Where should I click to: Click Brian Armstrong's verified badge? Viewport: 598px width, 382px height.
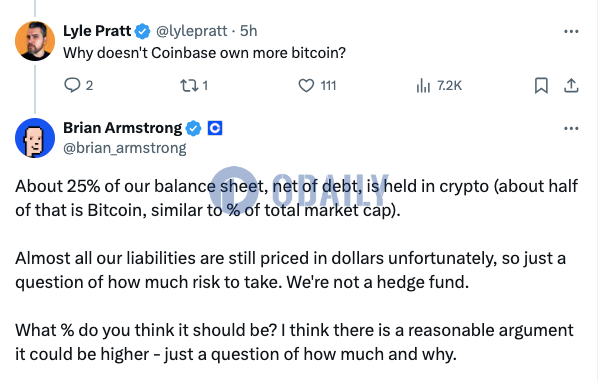coord(193,128)
